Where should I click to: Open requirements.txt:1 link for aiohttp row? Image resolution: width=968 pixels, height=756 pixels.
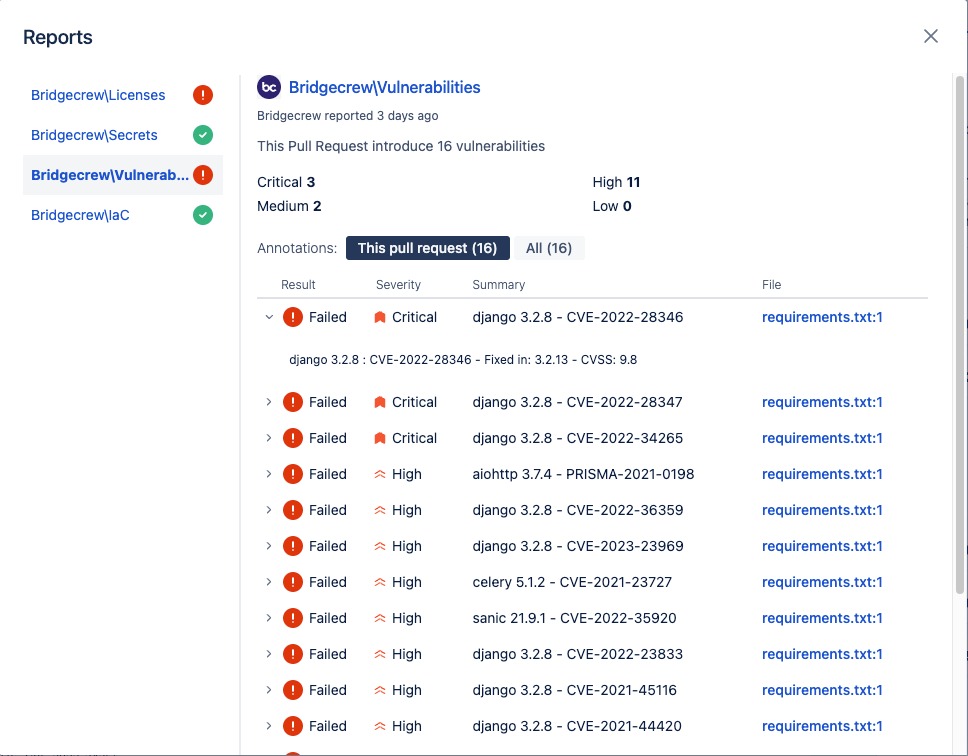pyautogui.click(x=822, y=474)
